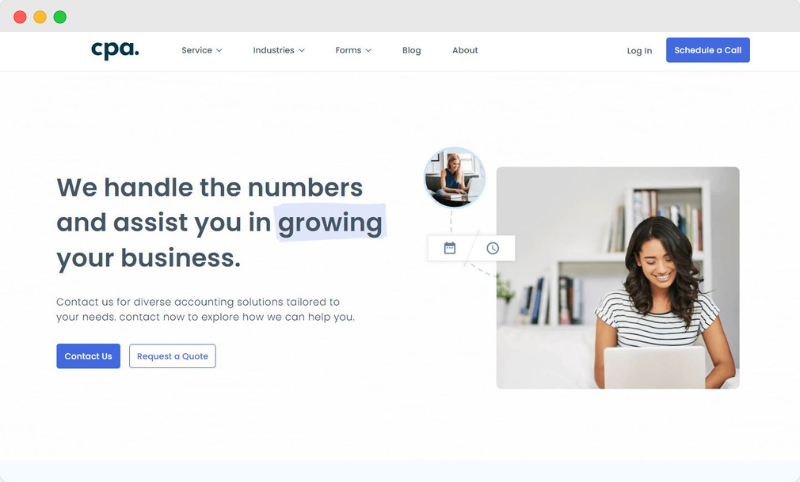This screenshot has width=800, height=482.
Task: Open the About page link
Action: click(x=465, y=50)
